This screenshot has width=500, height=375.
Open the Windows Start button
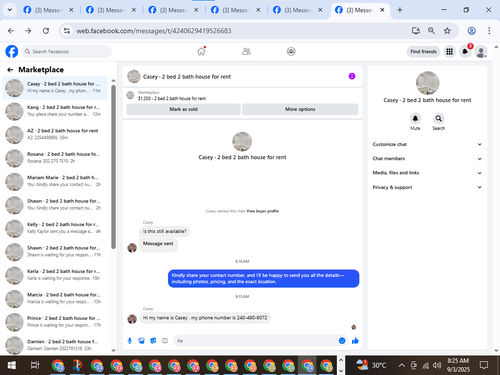[x=12, y=365]
